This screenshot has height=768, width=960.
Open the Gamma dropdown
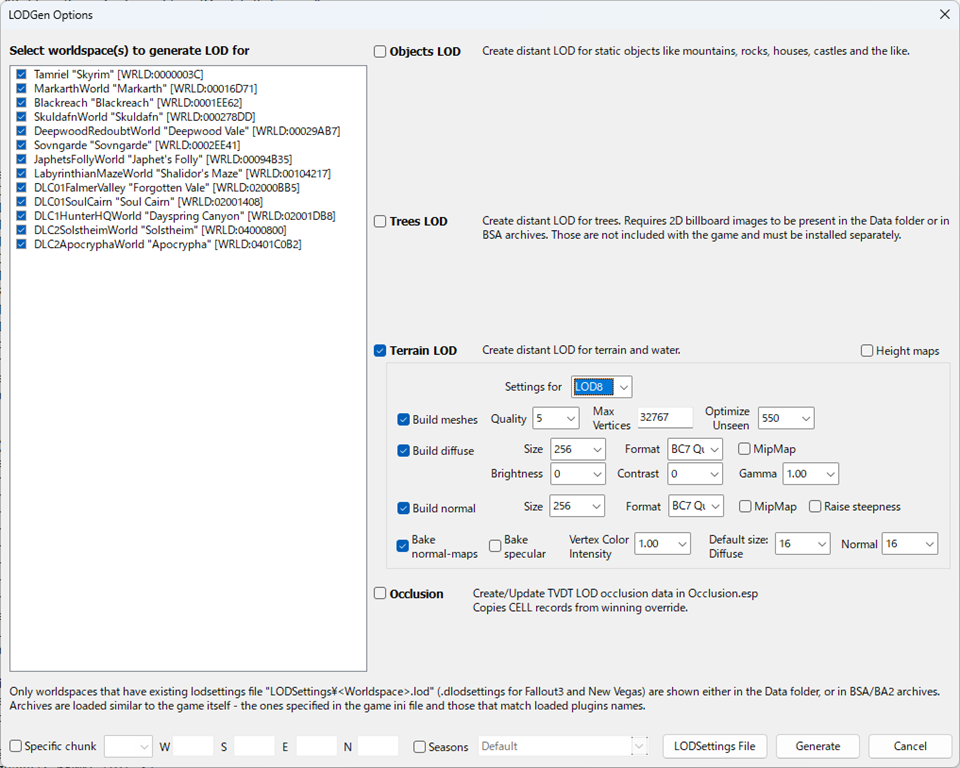tap(811, 473)
